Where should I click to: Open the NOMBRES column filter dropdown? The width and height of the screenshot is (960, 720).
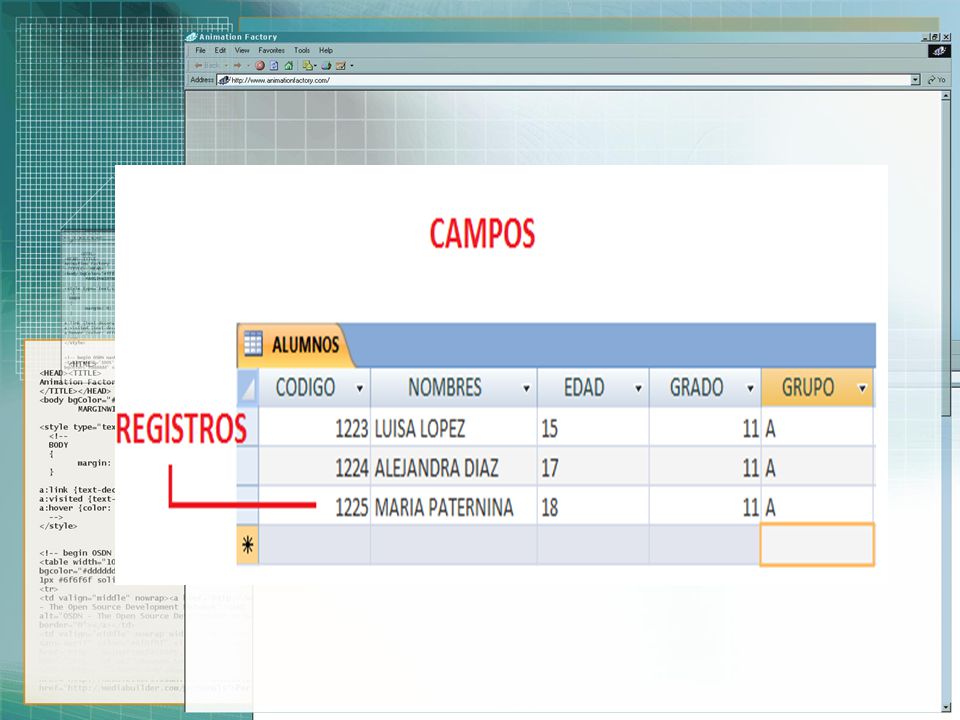(x=526, y=388)
